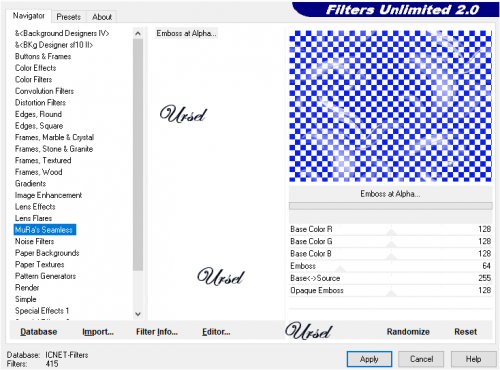Viewport: 500px width, 370px height.
Task: Click the category list down arrow
Action: [138, 314]
